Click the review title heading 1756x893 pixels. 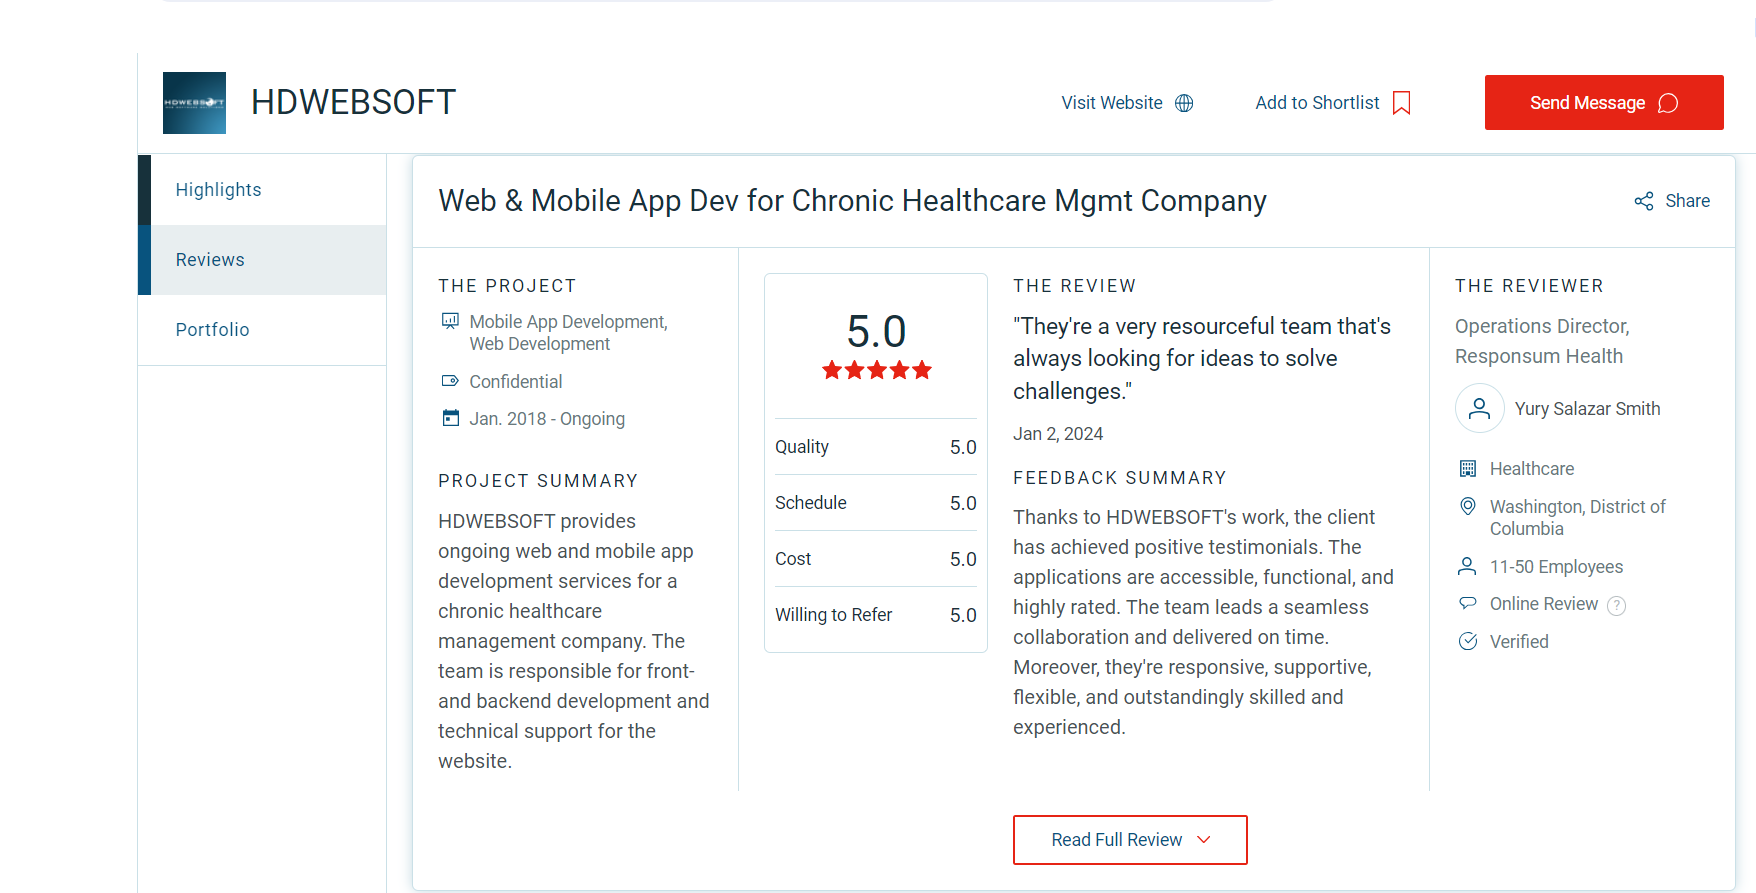coord(852,201)
